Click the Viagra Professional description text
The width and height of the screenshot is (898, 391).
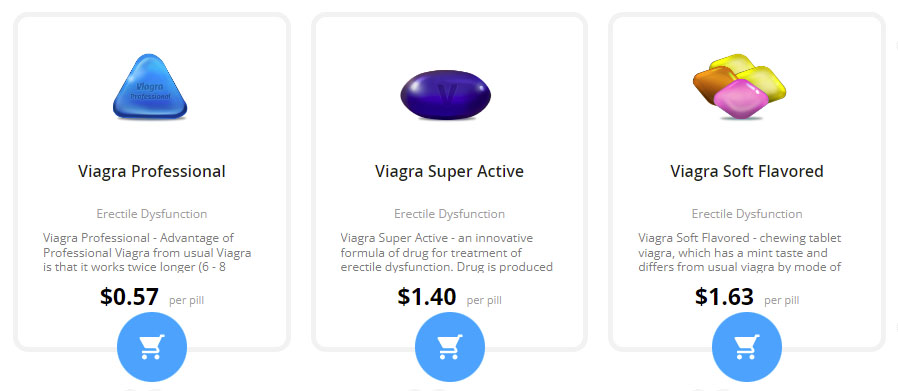tap(147, 252)
